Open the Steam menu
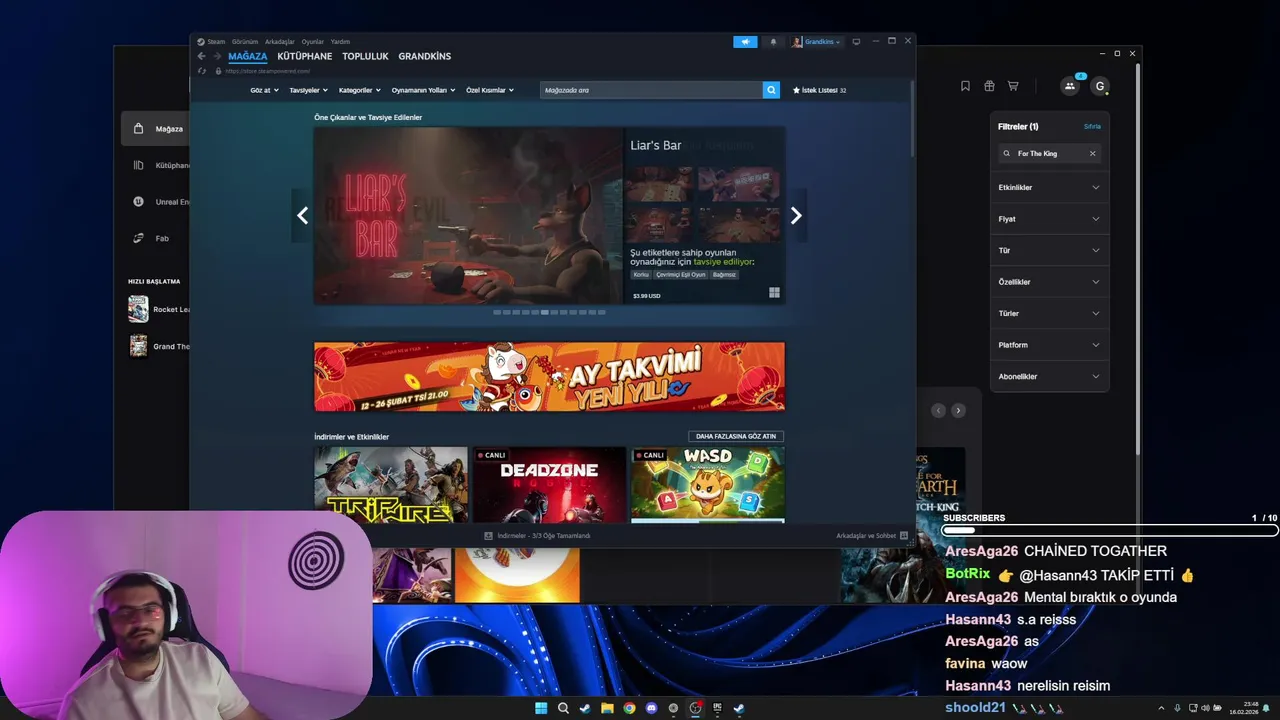1280x720 pixels. (211, 42)
